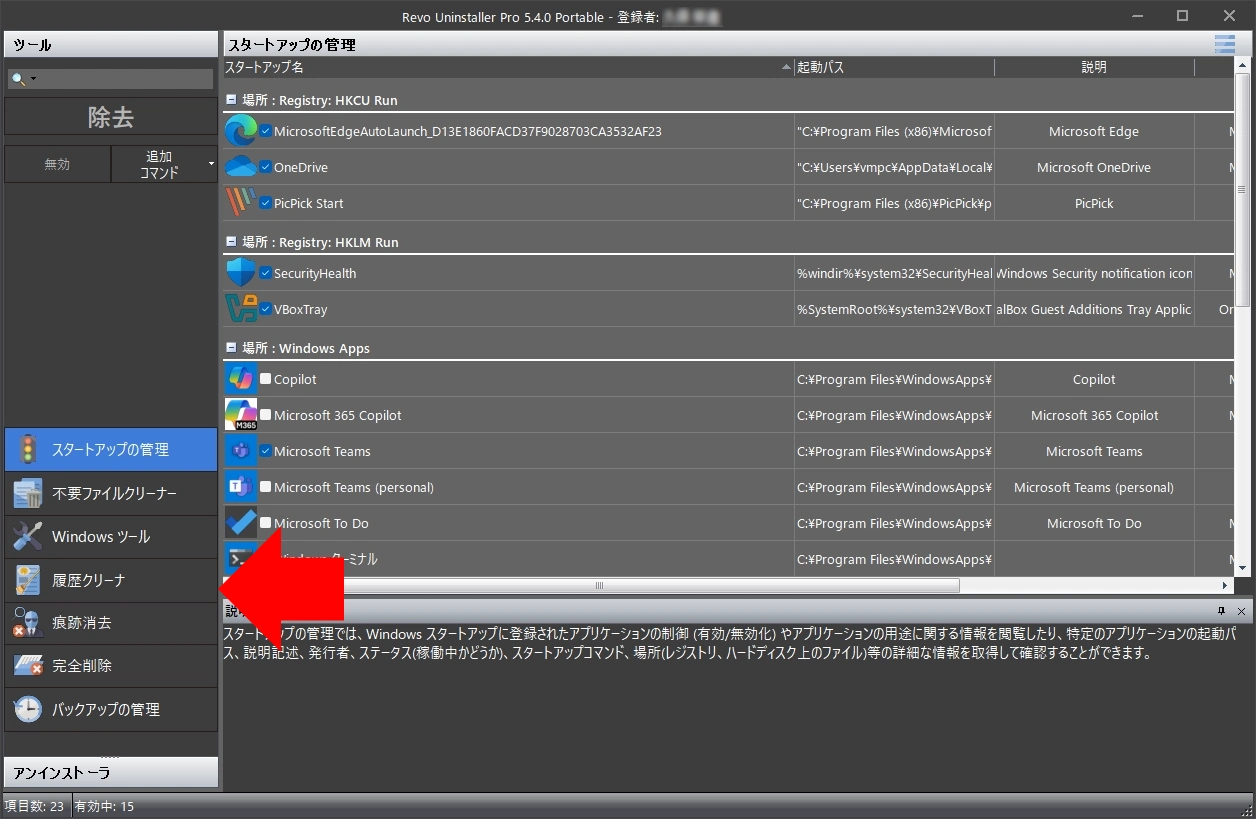Click the Microsoft To Do description cell

pos(1094,523)
